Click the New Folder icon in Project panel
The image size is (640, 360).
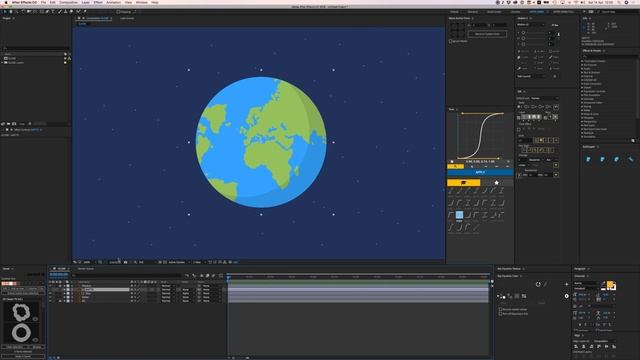coord(8,124)
